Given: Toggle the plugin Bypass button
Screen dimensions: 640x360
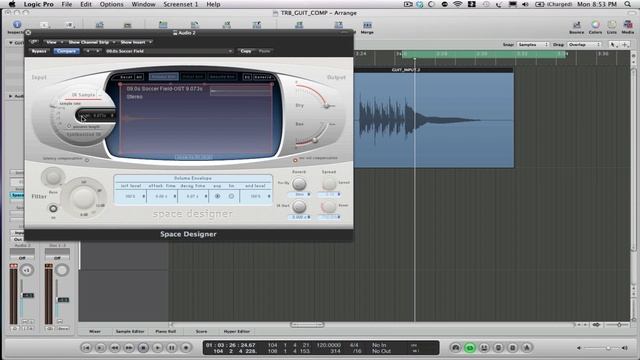Looking at the screenshot, I should point(39,51).
